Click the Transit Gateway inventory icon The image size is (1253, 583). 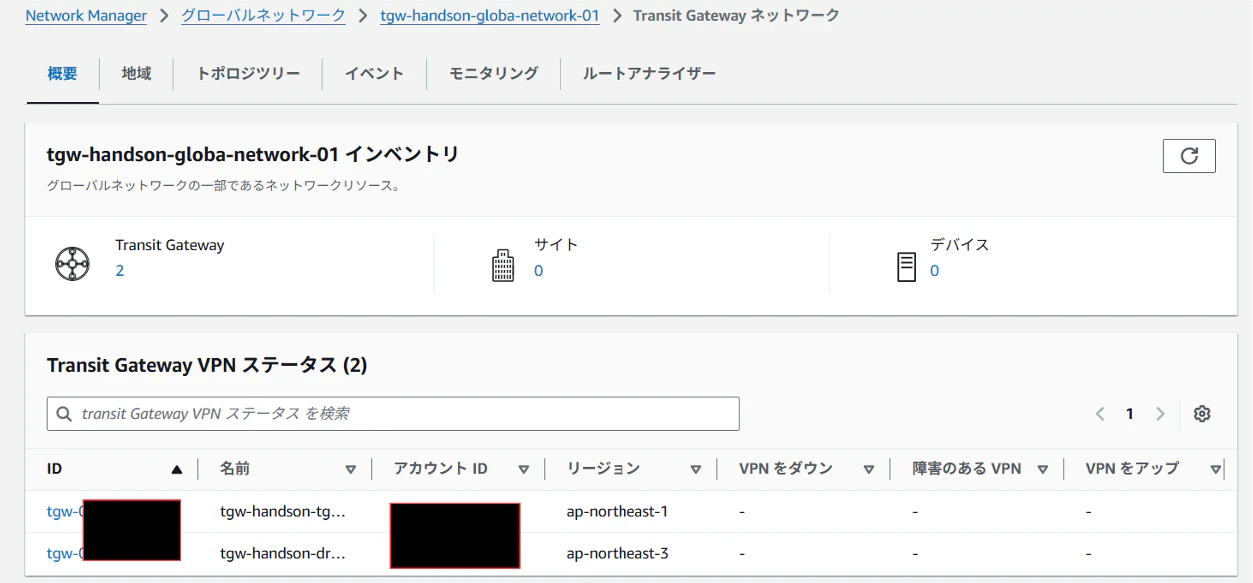click(72, 264)
